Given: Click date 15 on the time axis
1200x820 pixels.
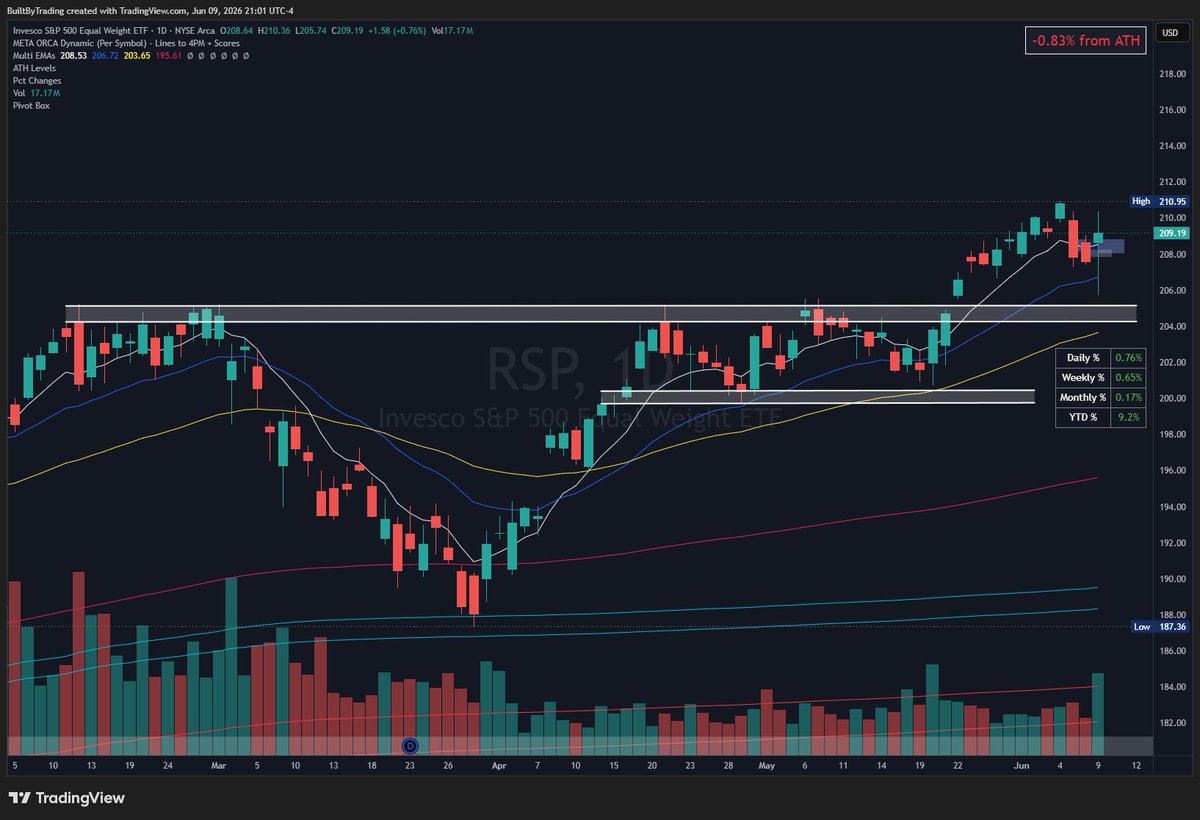Looking at the screenshot, I should (613, 765).
